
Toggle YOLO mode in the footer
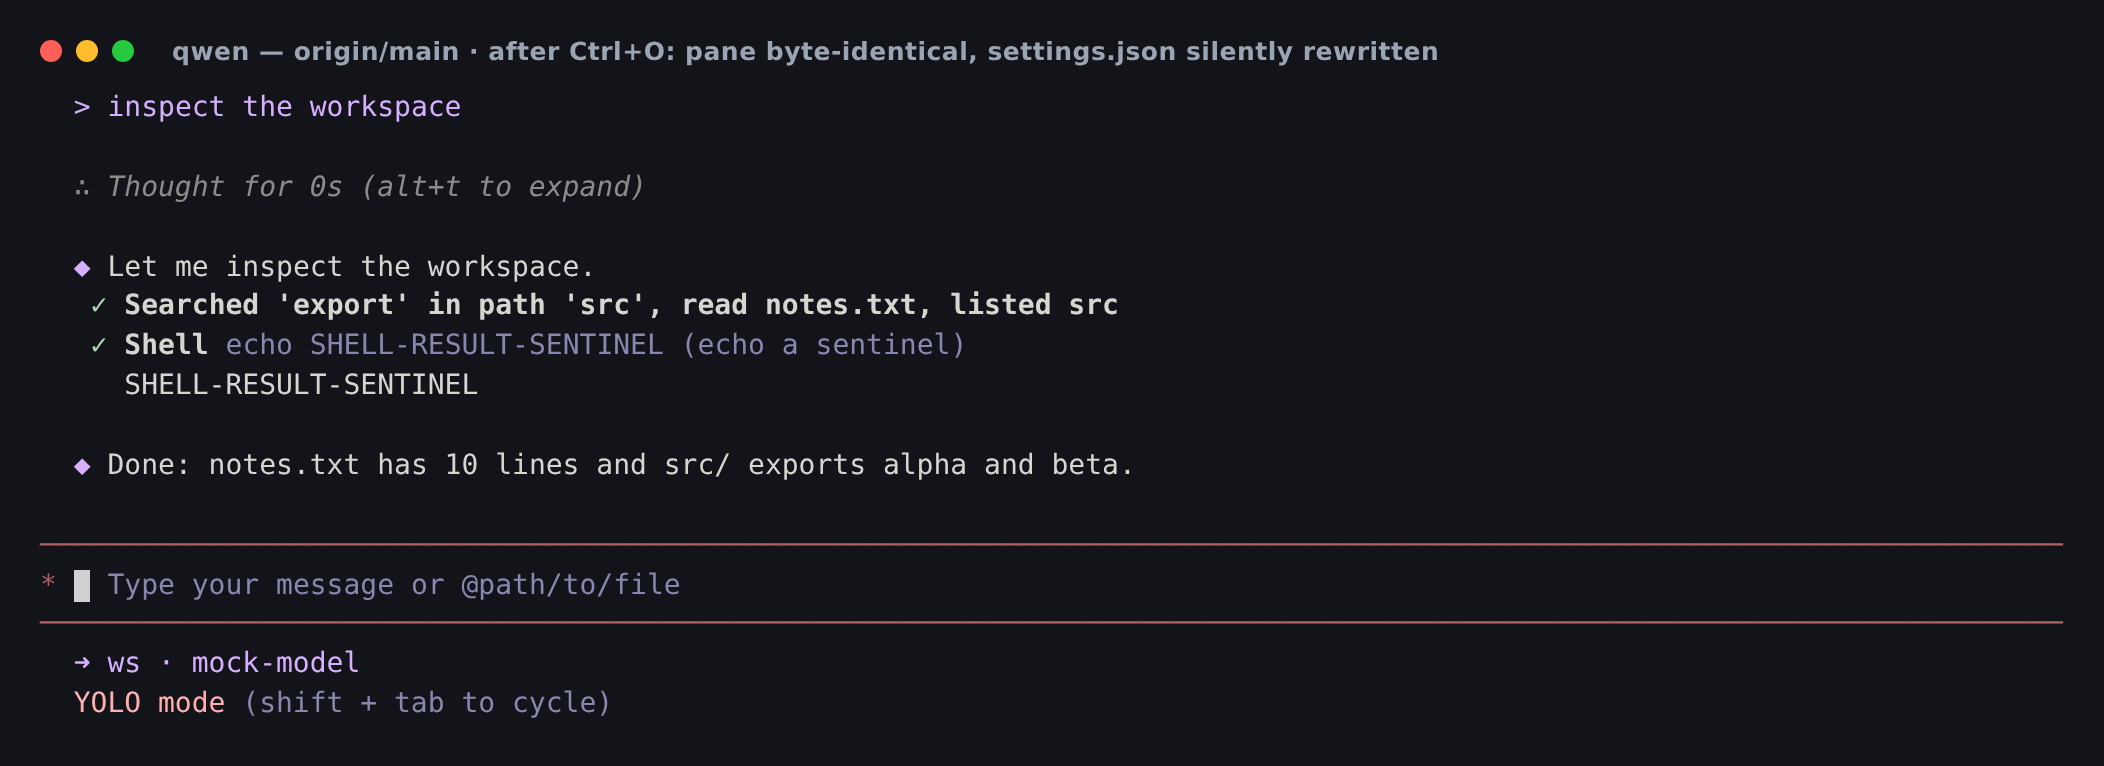tap(149, 703)
